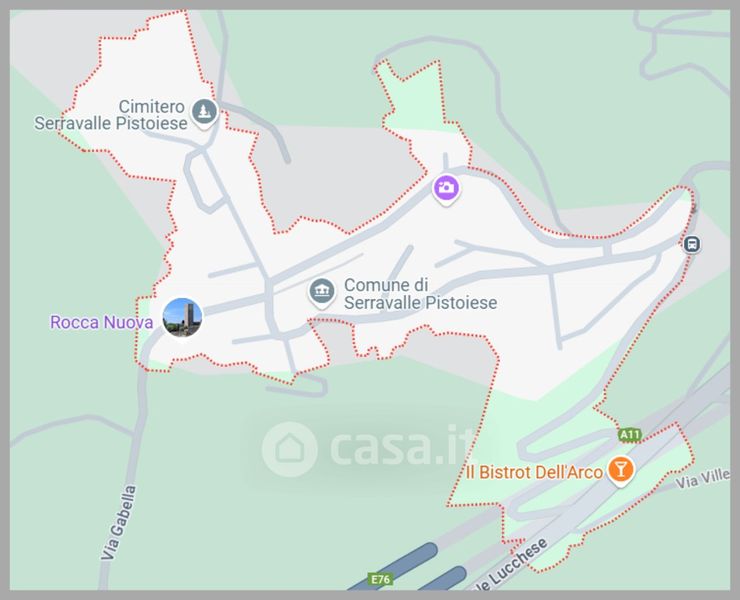Image resolution: width=740 pixels, height=600 pixels.
Task: Select the purple camera photo-spot pin
Action: (x=446, y=188)
